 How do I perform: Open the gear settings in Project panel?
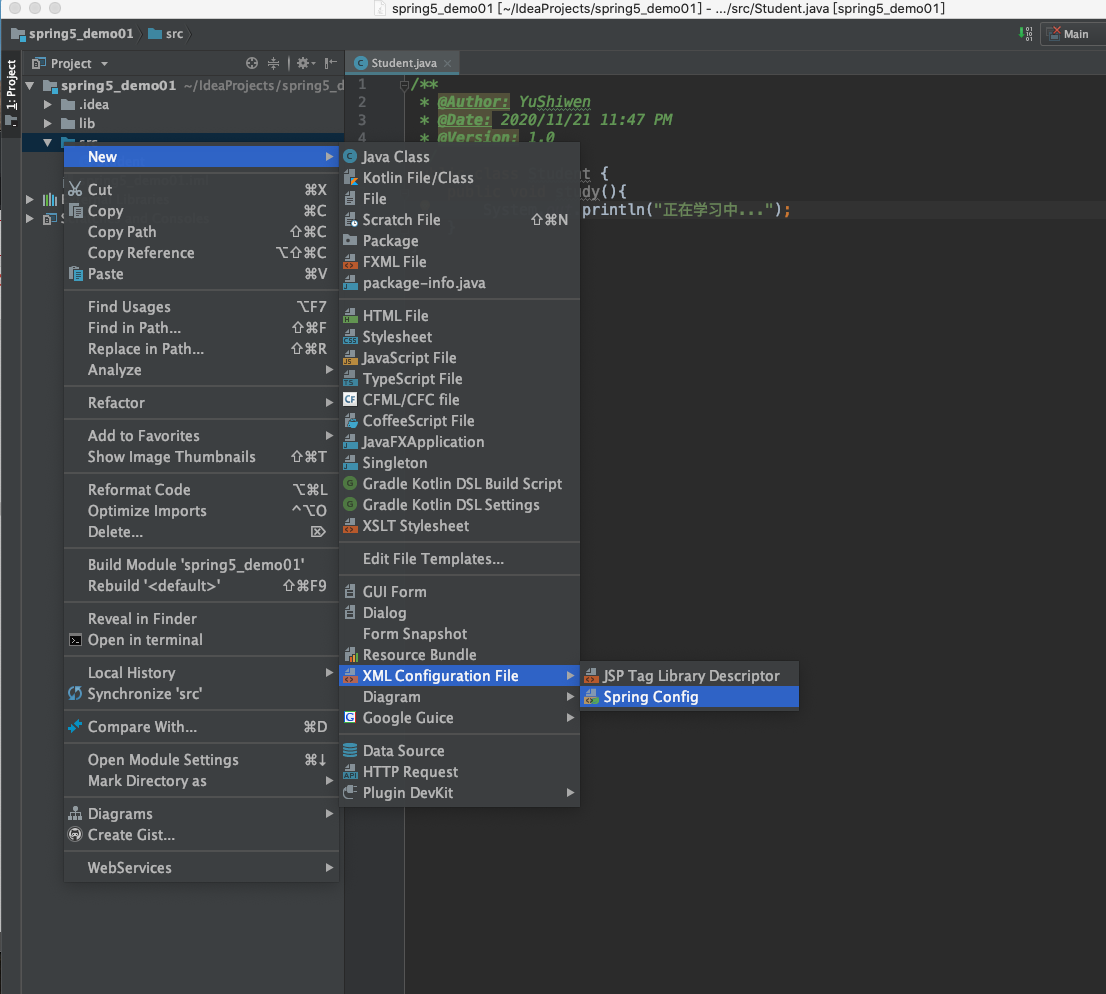[305, 63]
